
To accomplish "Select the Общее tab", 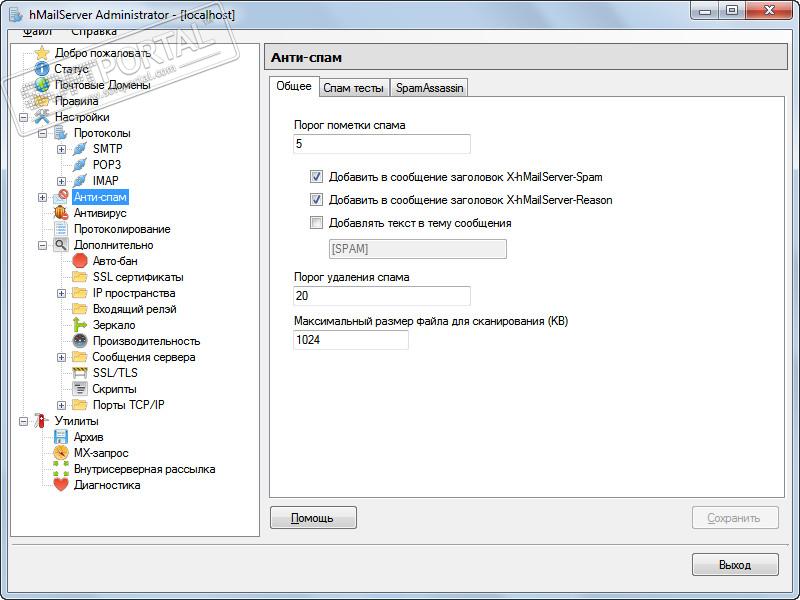I will point(294,86).
